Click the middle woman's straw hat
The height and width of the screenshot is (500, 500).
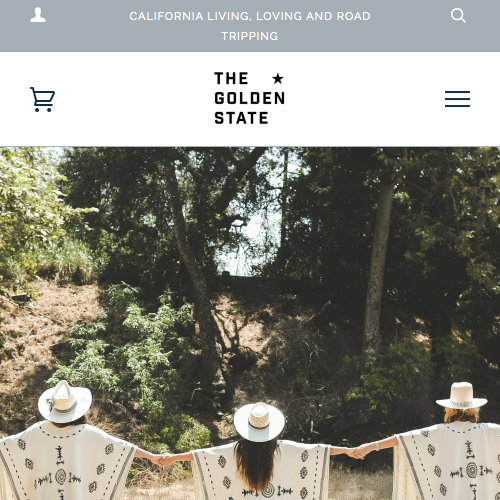click(259, 421)
